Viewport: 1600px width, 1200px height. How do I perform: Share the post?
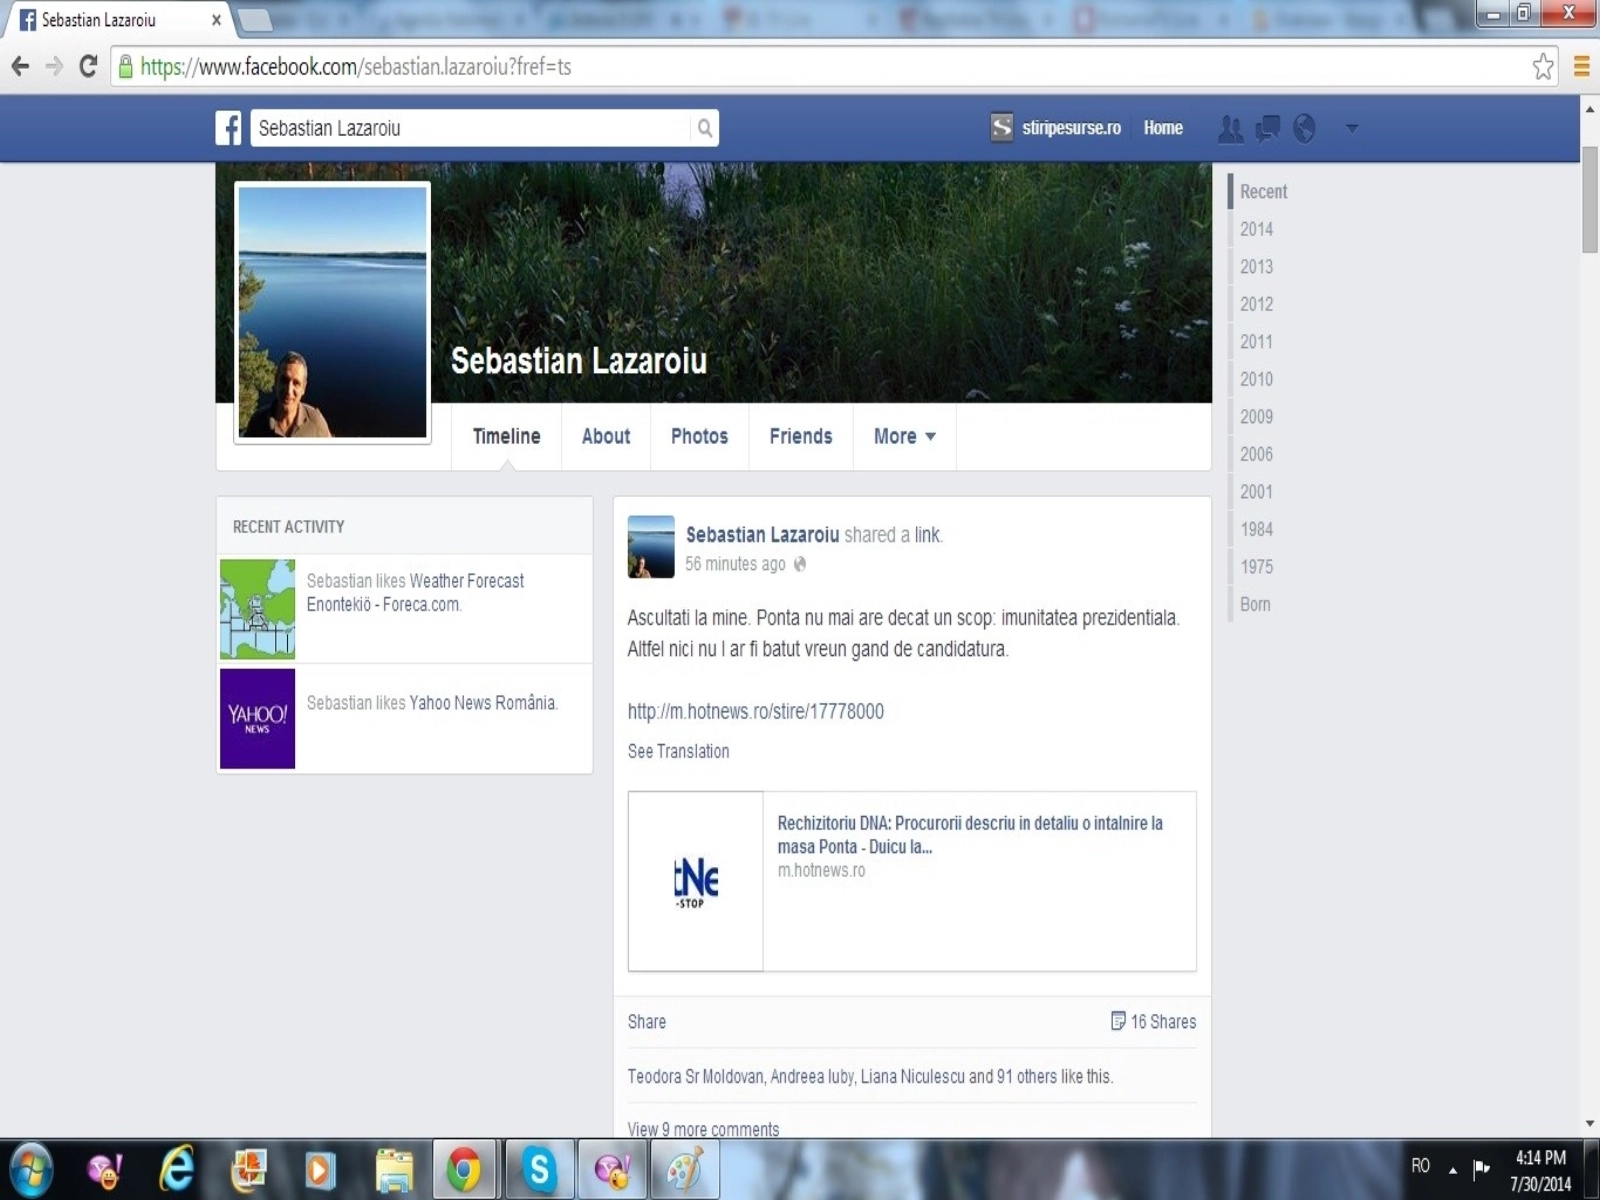(x=646, y=1022)
